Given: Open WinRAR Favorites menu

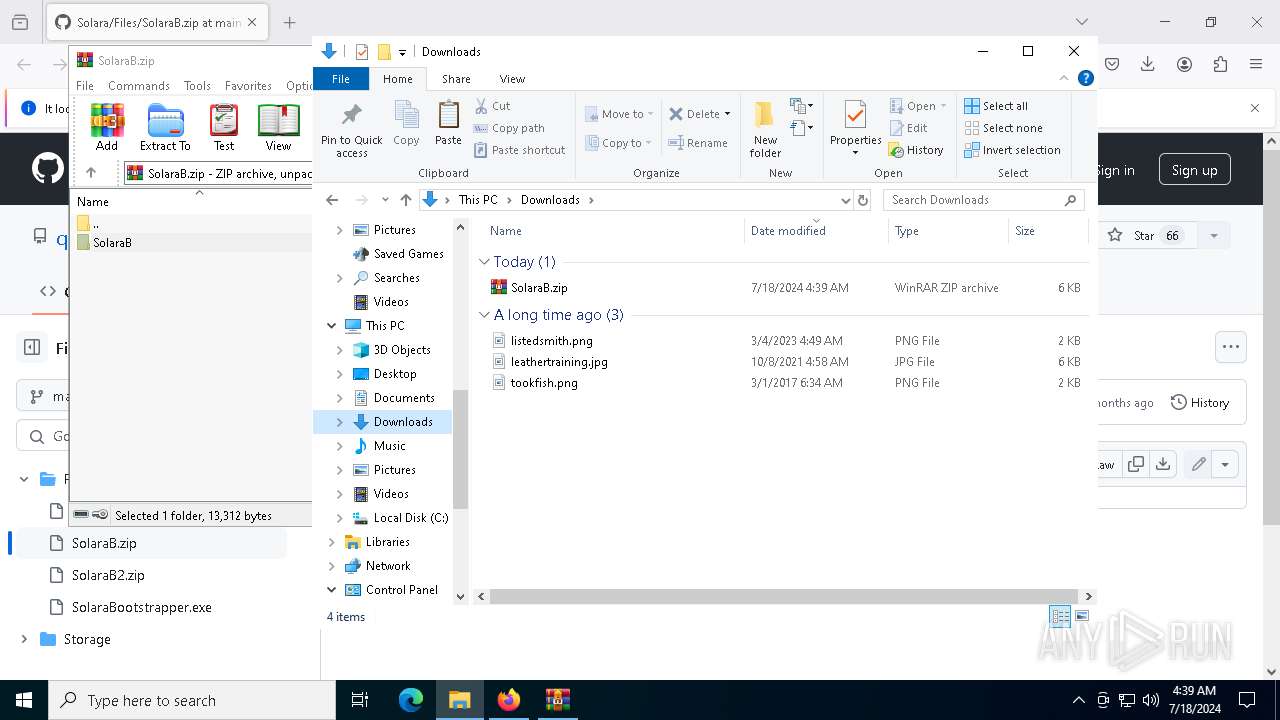Looking at the screenshot, I should coord(248,86).
